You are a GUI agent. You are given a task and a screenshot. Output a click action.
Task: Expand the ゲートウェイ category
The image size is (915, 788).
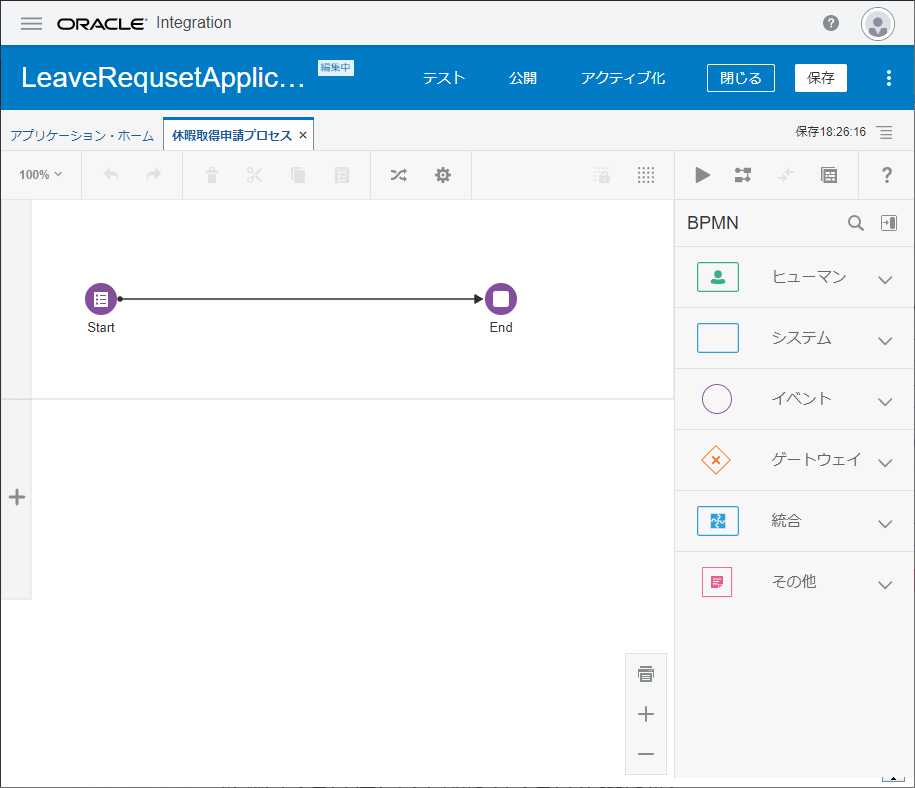coord(884,462)
